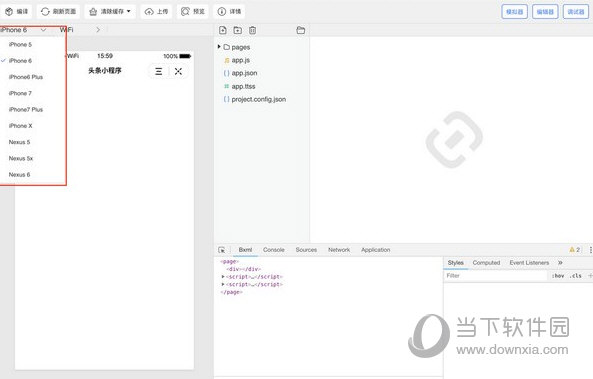The width and height of the screenshot is (593, 379).
Task: Select Nexus 6 device option
Action: [x=19, y=174]
